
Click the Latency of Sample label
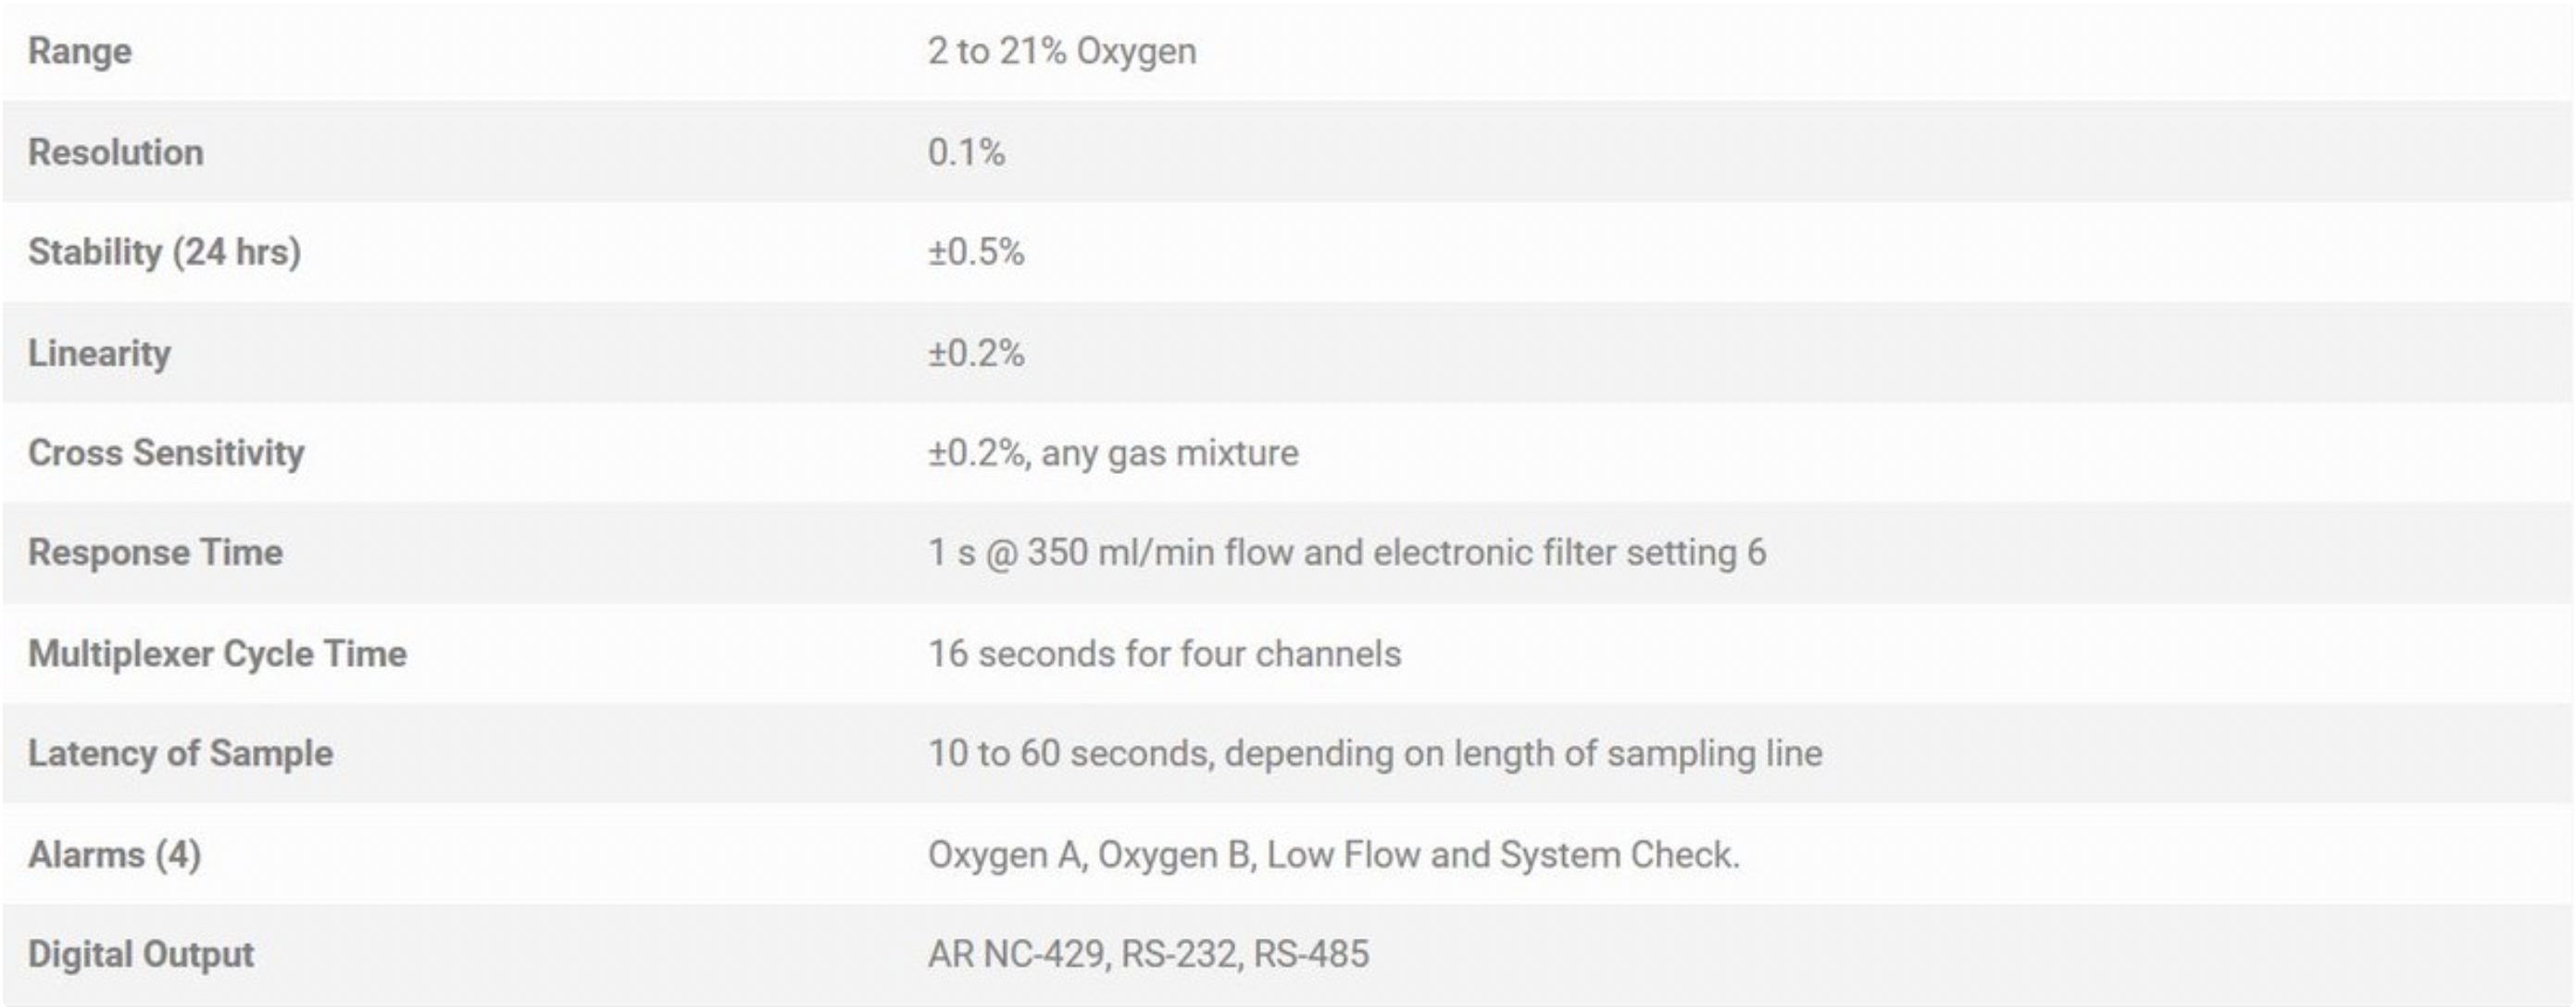pos(181,754)
